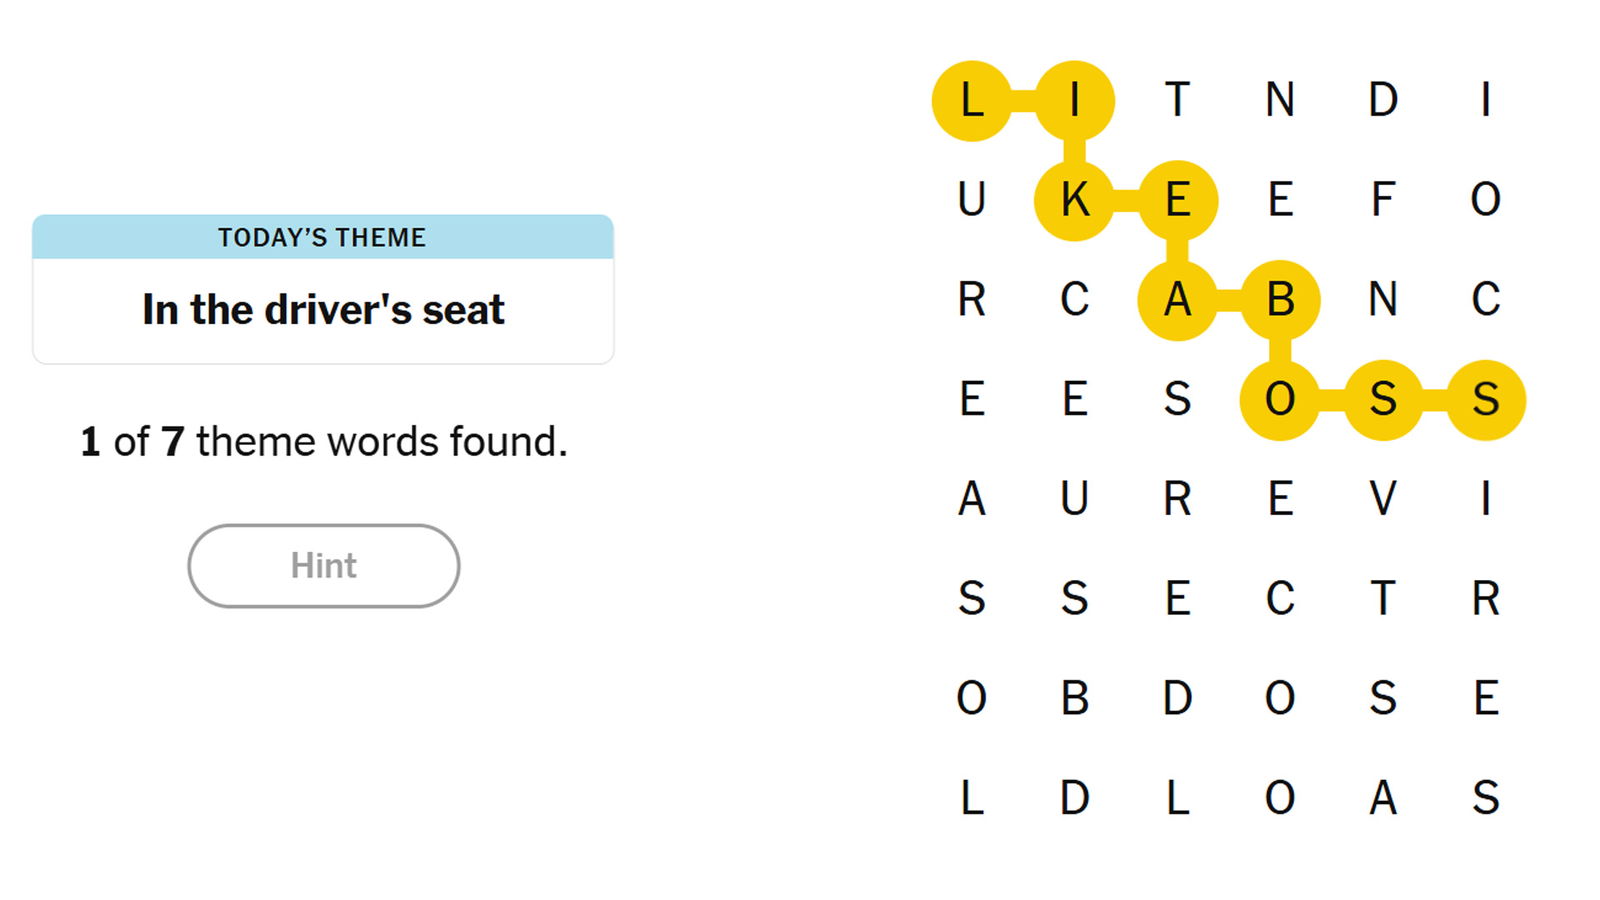Select the letter S at the bottom right corner
Viewport: 1600px width, 900px height.
[x=1487, y=798]
